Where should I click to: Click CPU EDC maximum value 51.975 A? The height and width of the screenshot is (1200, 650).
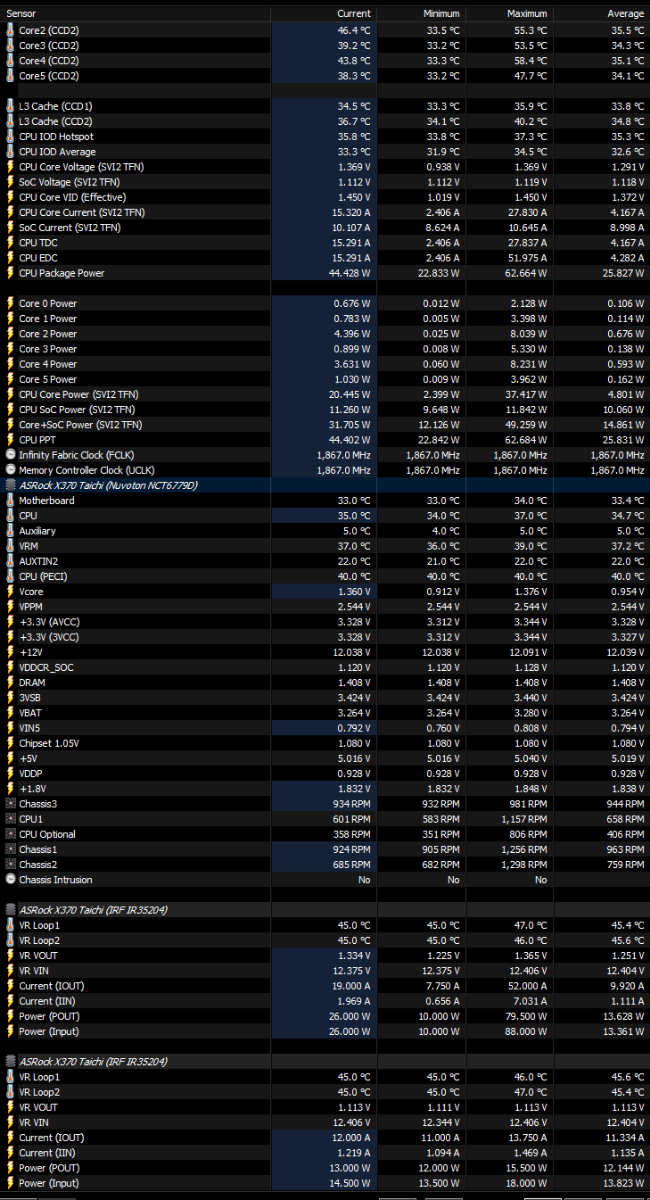(526, 258)
